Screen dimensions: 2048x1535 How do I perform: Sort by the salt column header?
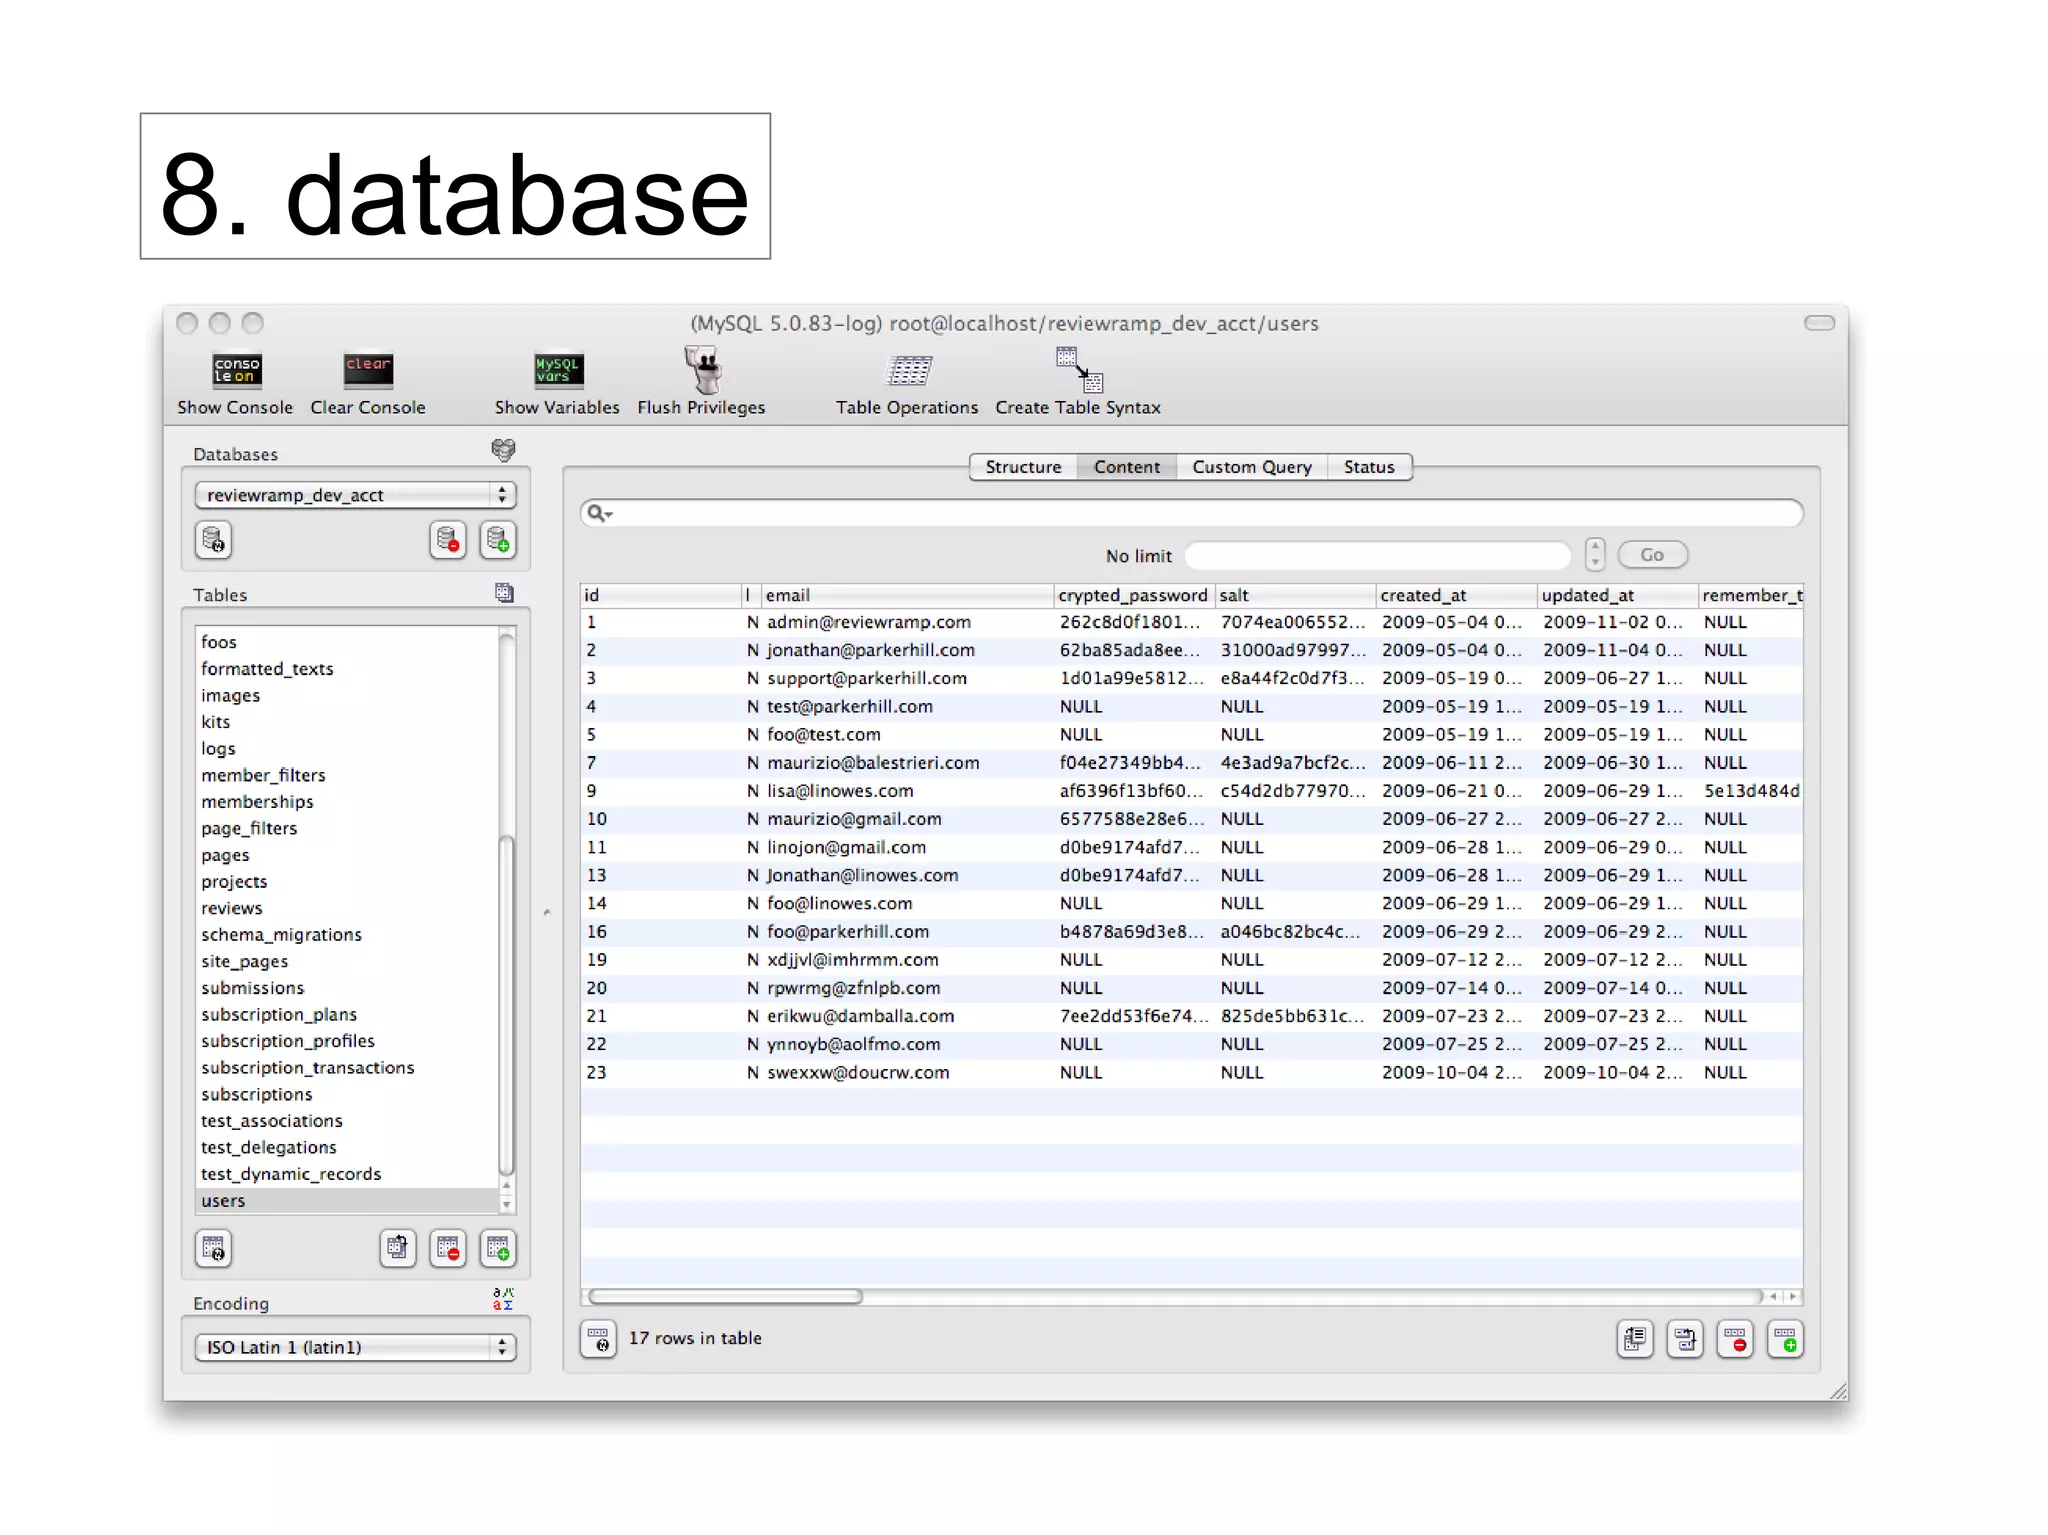(1295, 595)
